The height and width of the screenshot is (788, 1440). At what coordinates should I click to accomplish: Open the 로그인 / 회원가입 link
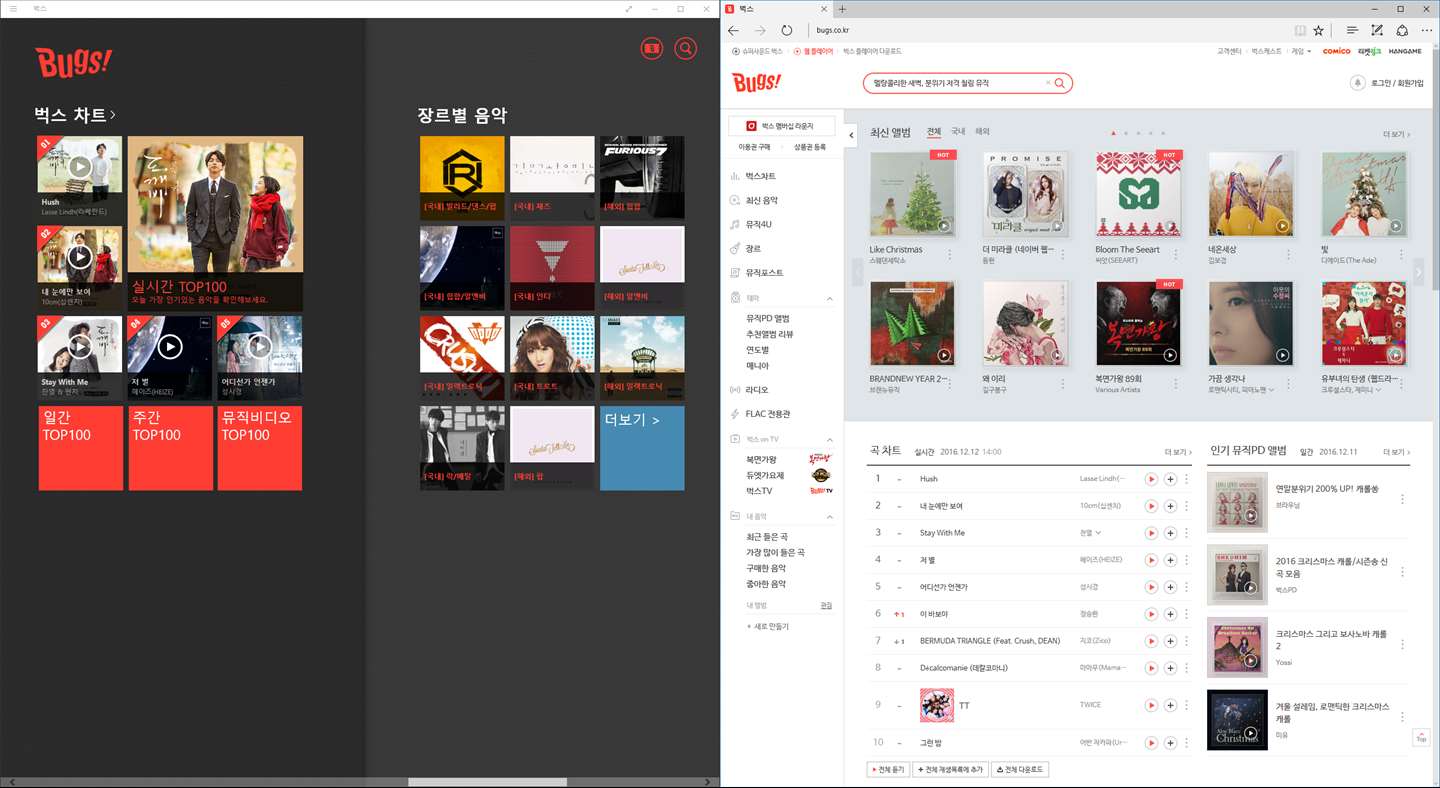click(x=1398, y=83)
